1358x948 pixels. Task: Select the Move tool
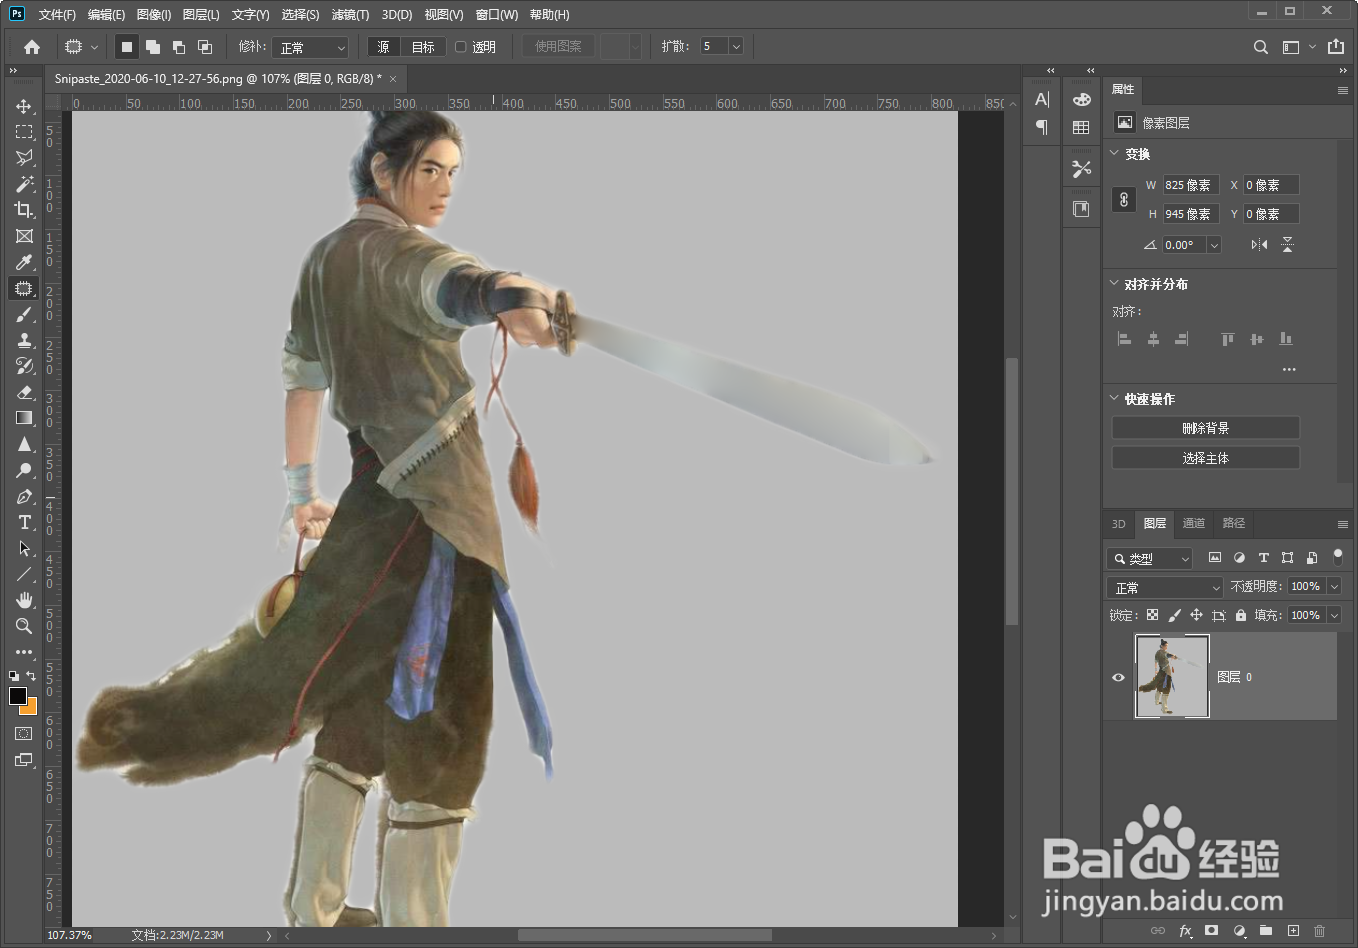click(x=24, y=106)
